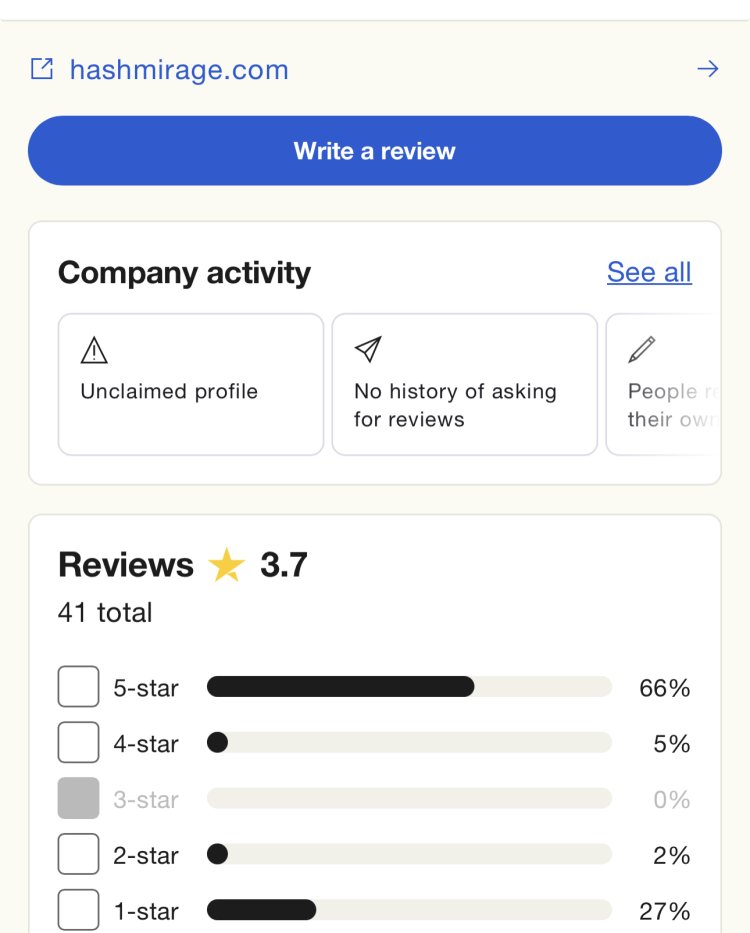The width and height of the screenshot is (750, 933).
Task: Click the 1-star percentage bar
Action: [x=408, y=910]
